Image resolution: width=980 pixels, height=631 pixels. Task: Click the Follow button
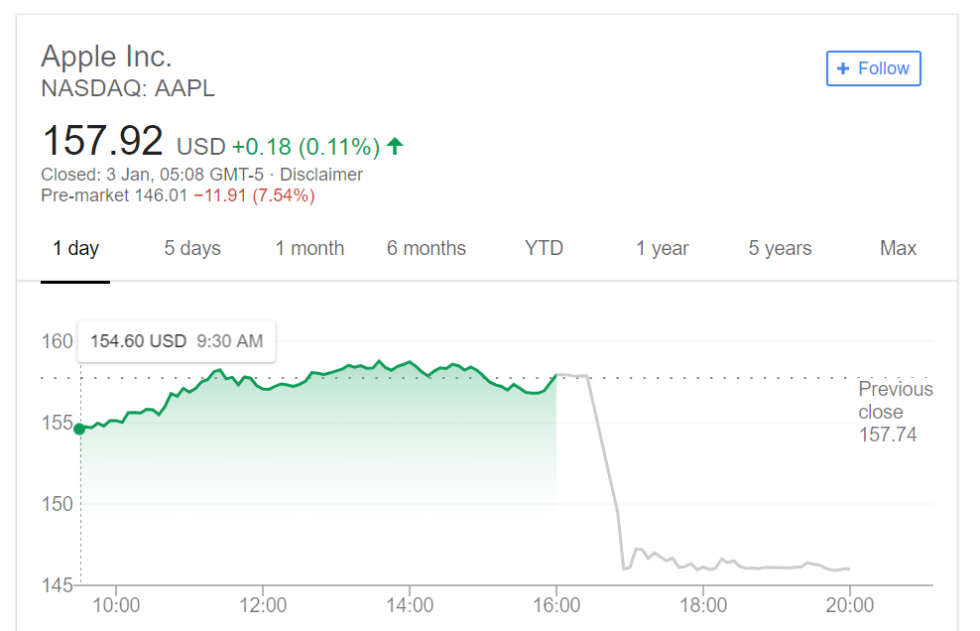pyautogui.click(x=873, y=69)
